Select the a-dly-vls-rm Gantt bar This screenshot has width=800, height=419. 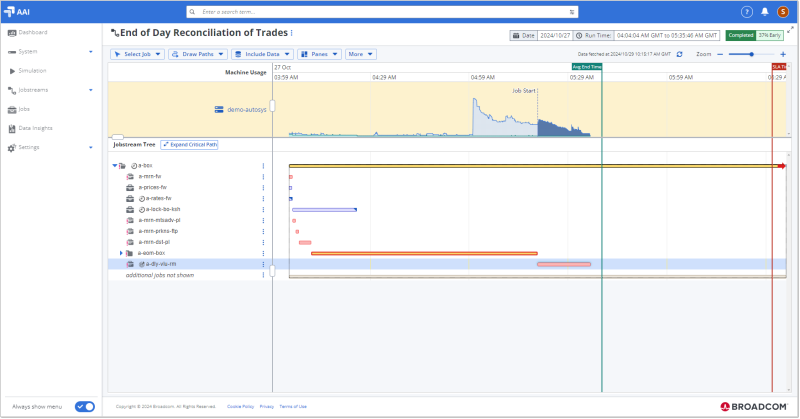[564, 264]
